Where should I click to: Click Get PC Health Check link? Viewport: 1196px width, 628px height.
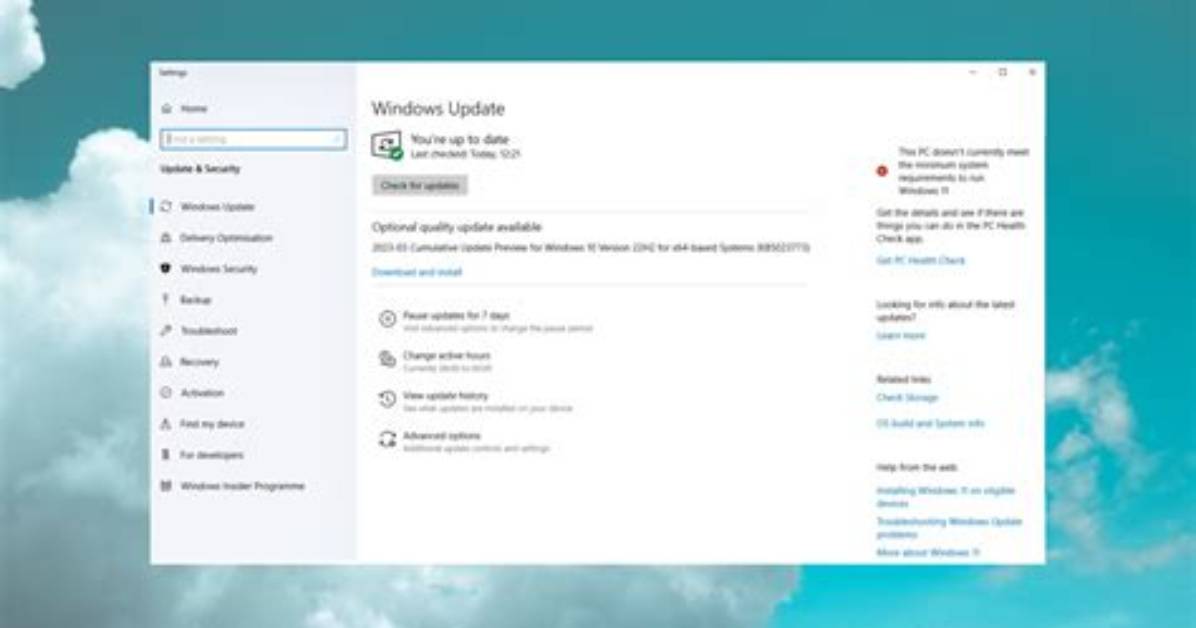[921, 260]
